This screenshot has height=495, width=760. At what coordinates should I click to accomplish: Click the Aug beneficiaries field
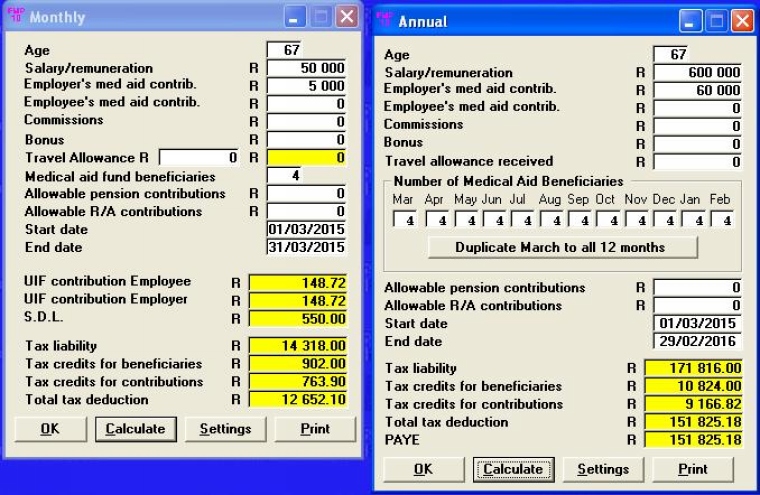tap(551, 220)
